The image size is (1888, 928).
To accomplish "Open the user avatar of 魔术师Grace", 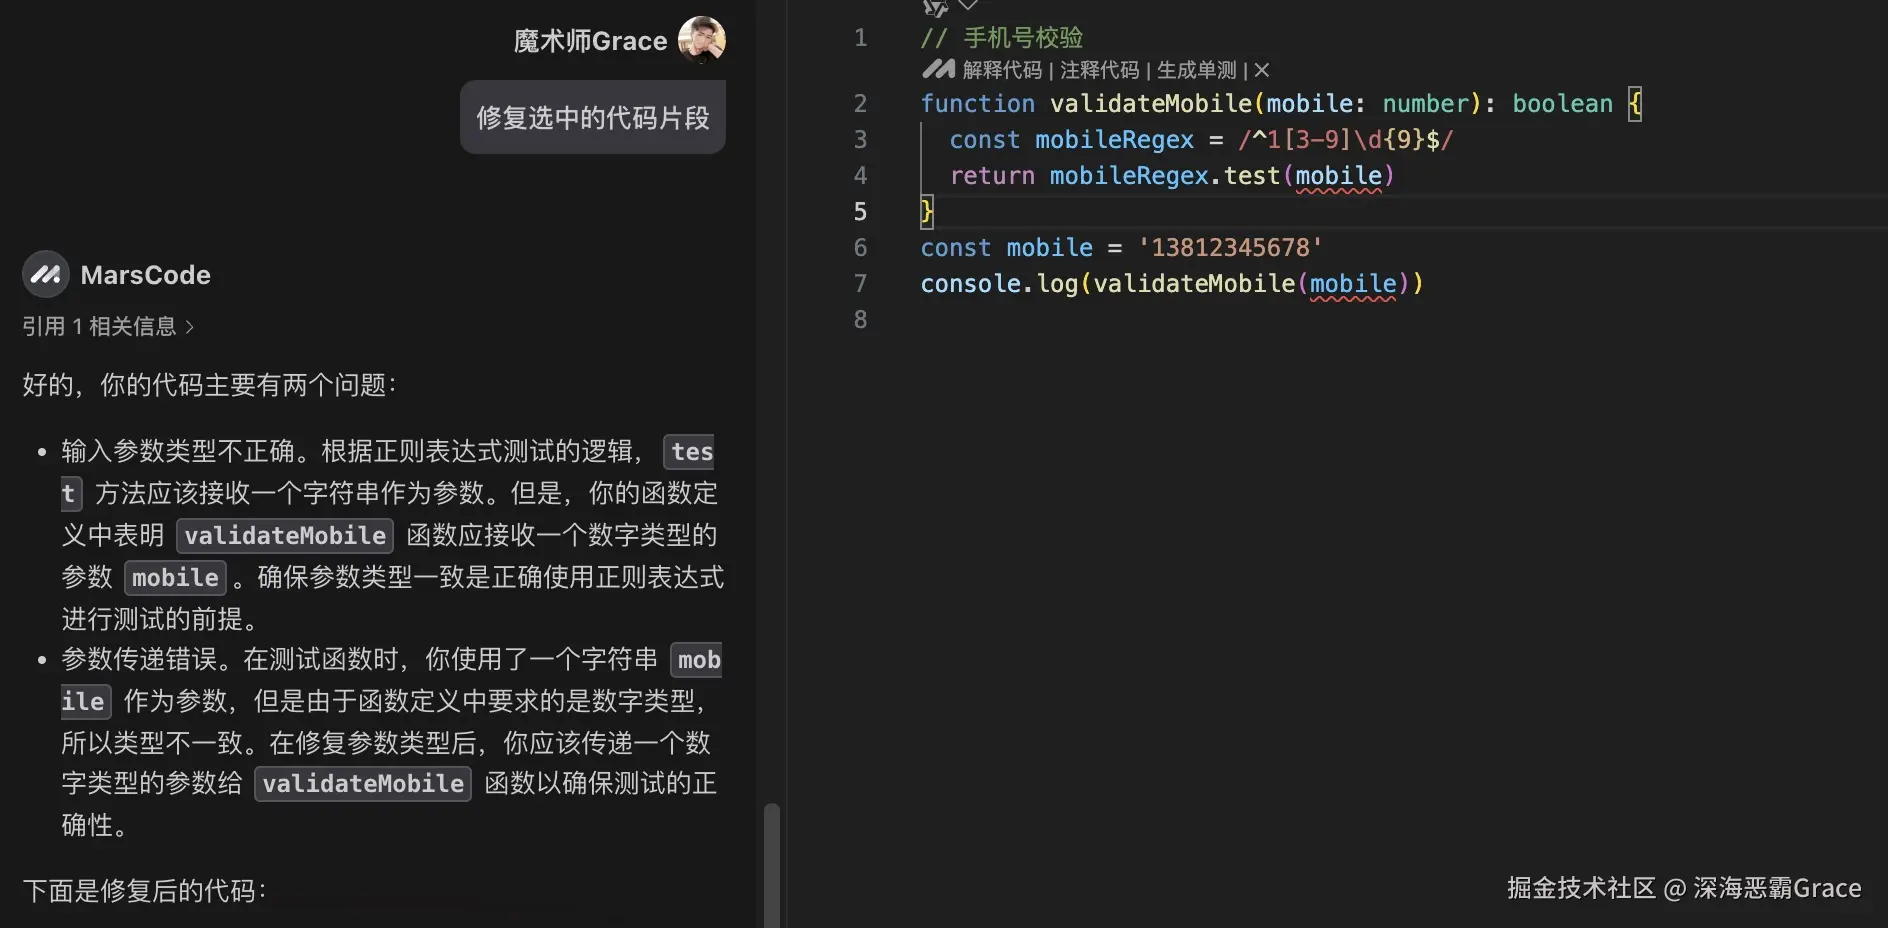I will coord(702,40).
